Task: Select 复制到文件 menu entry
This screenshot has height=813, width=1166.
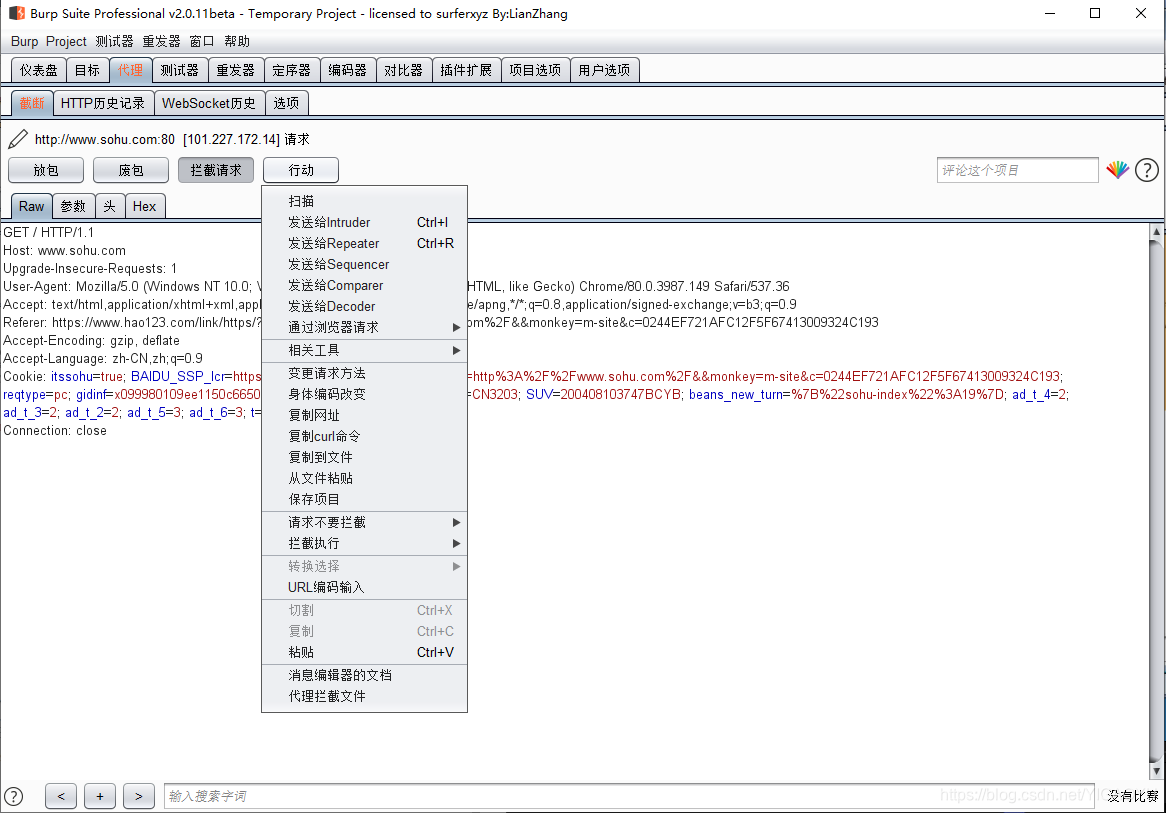Action: 364,457
